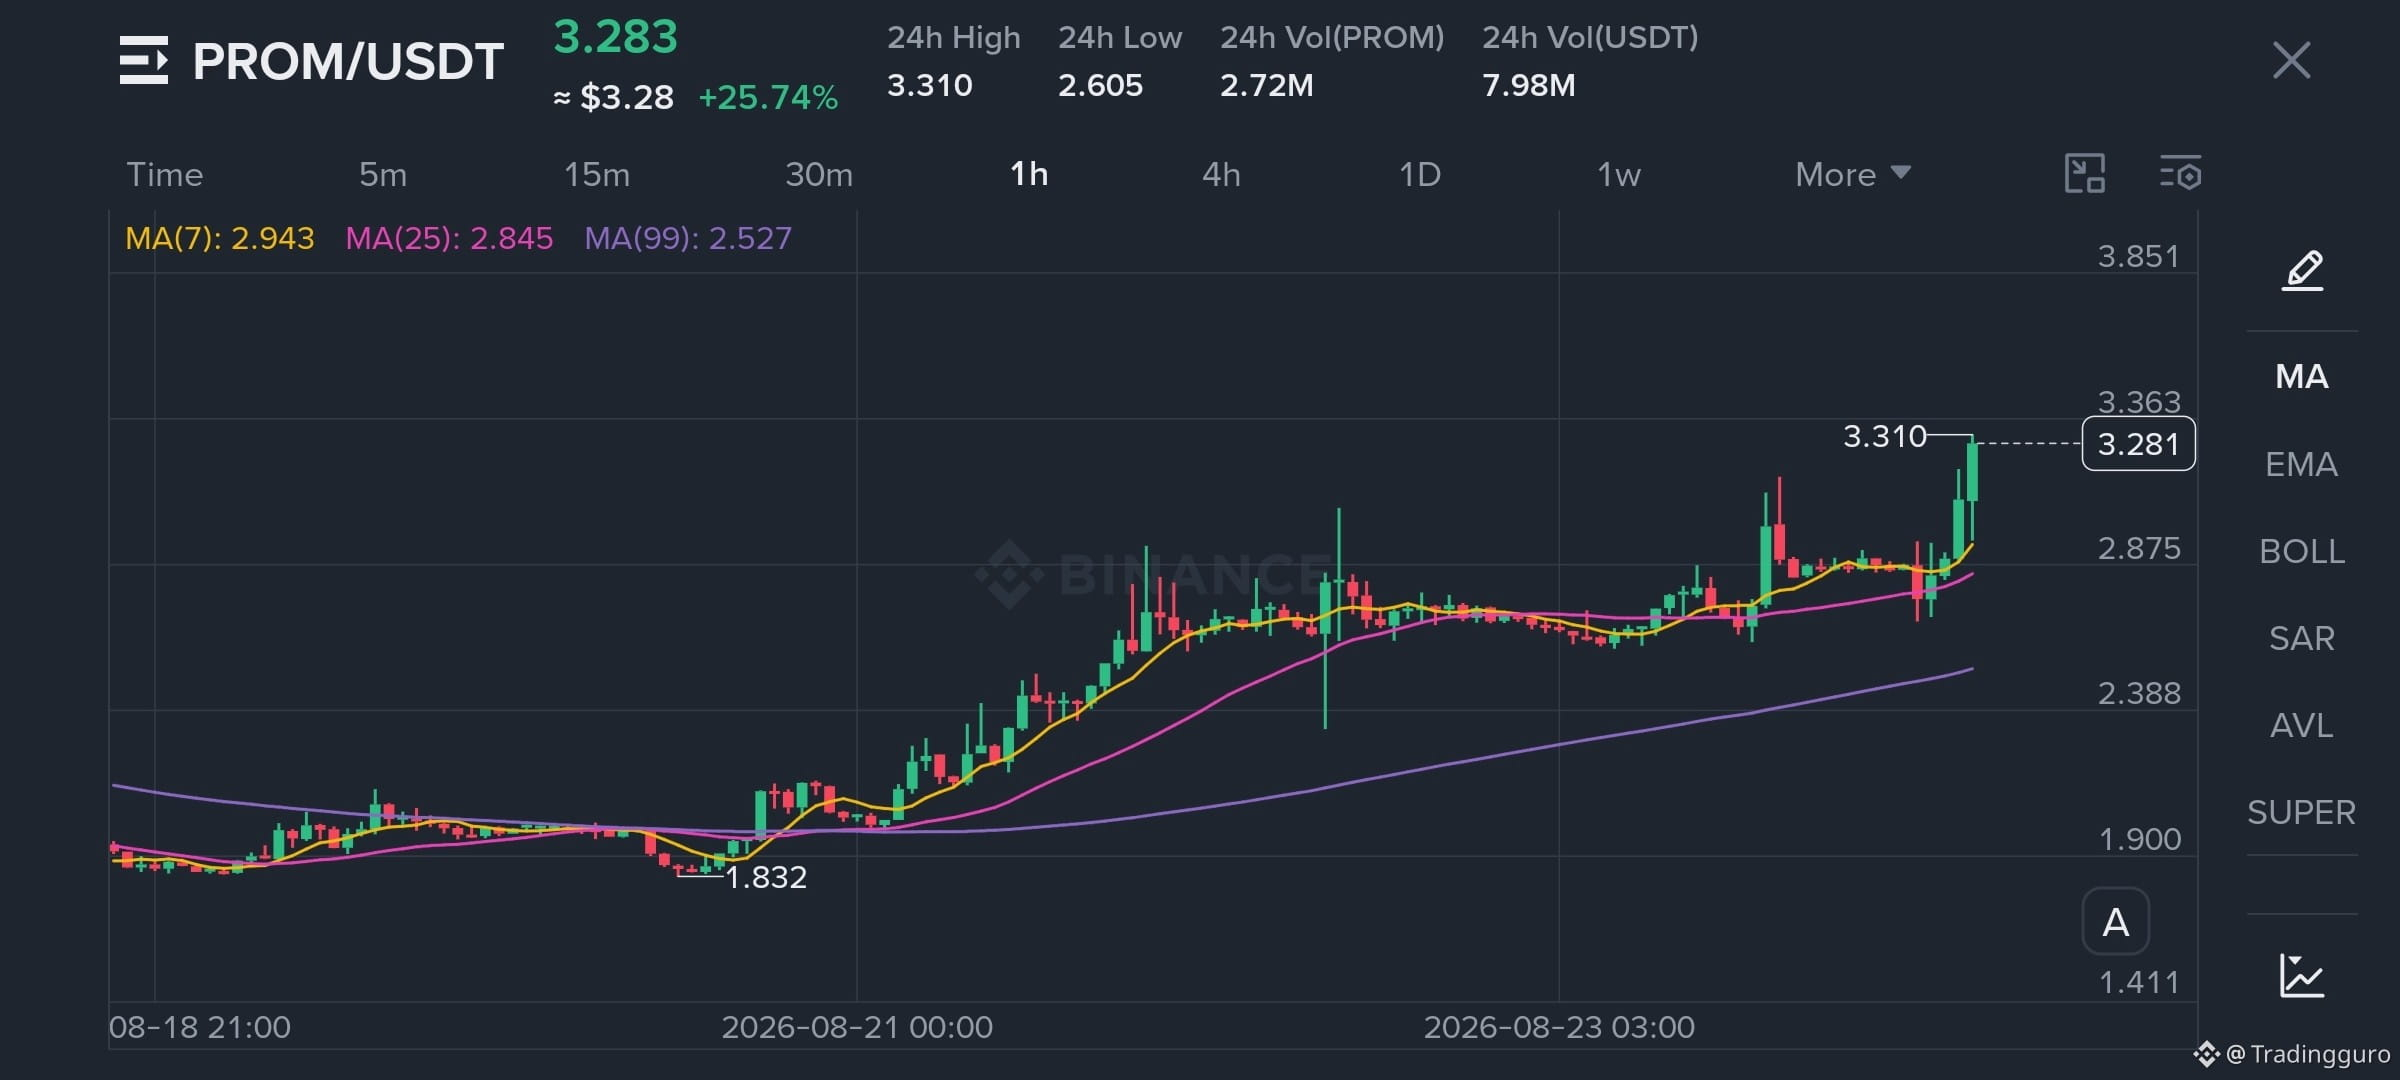Tap the 08-18 21:00 time axis label

[200, 1027]
